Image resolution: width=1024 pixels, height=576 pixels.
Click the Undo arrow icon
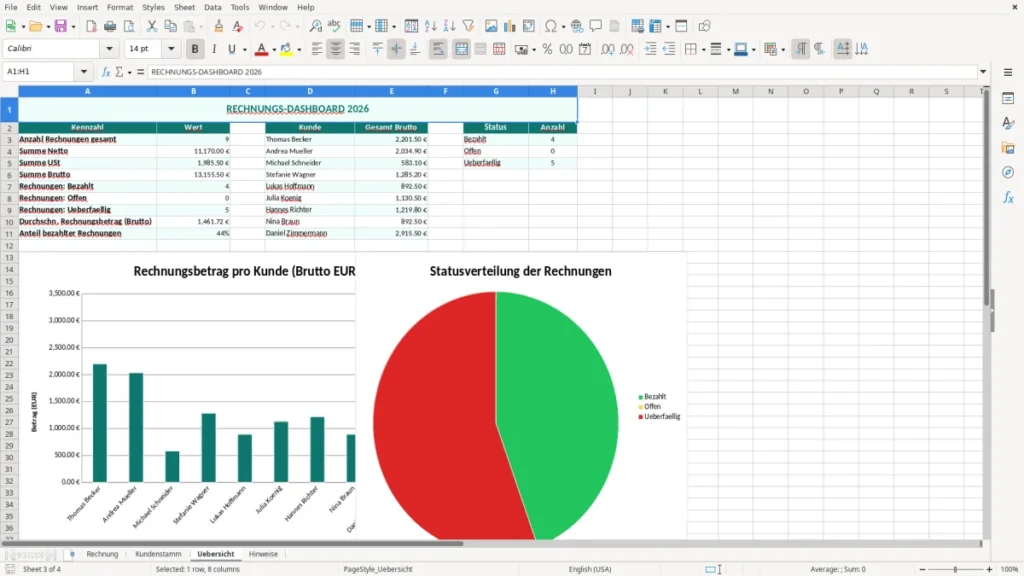click(260, 26)
